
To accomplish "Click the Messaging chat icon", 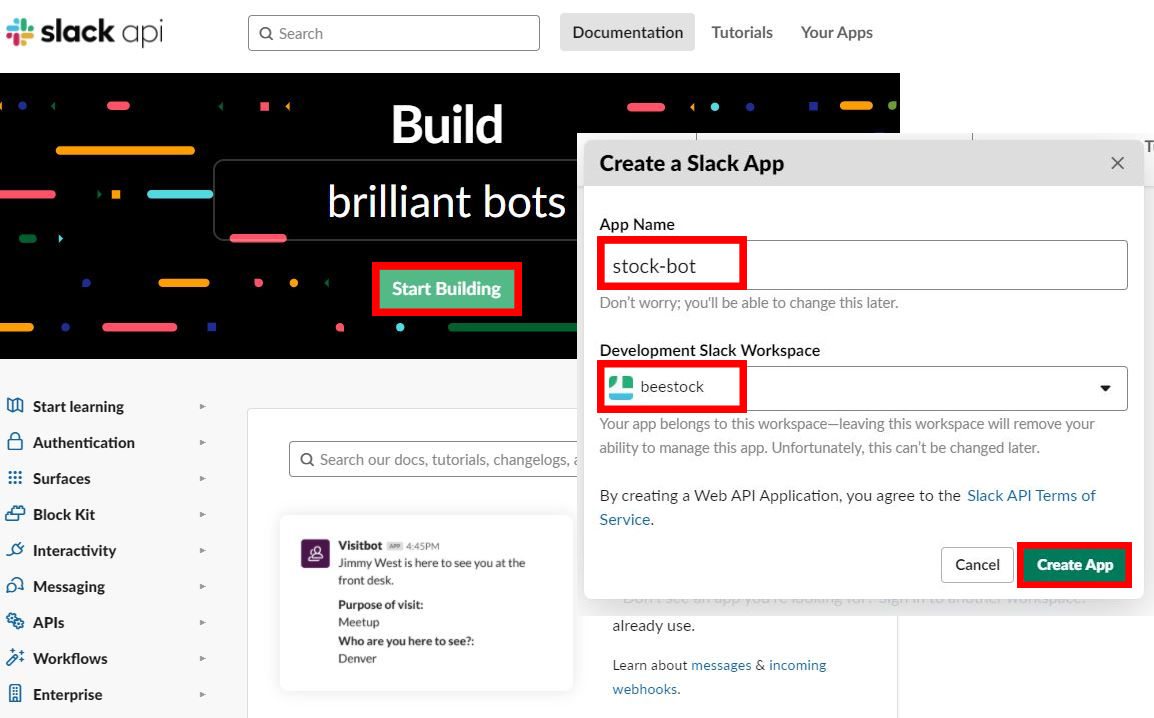I will [15, 586].
